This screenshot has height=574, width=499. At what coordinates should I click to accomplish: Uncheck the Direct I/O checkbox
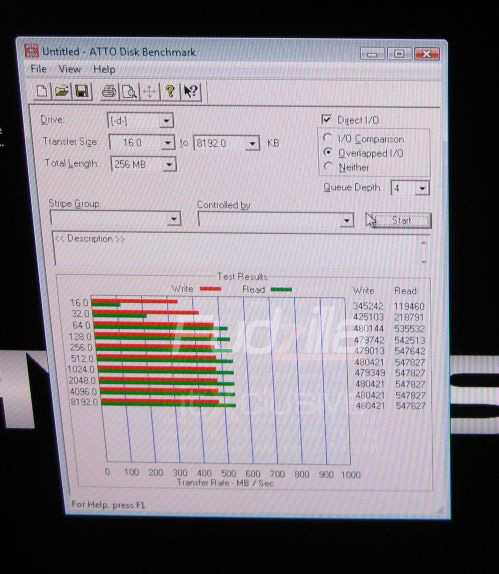click(326, 119)
